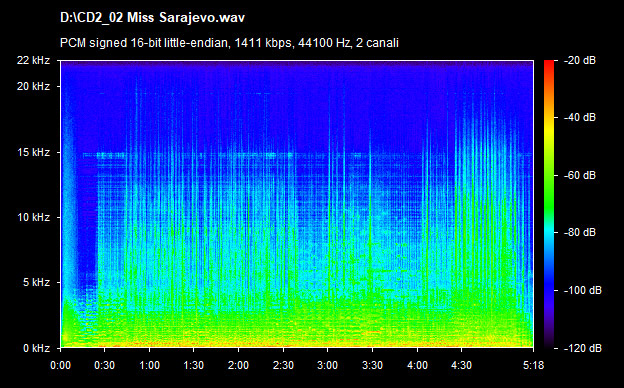The height and width of the screenshot is (388, 624).
Task: Click the PCM signed 16-bit format info line
Action: (229, 43)
